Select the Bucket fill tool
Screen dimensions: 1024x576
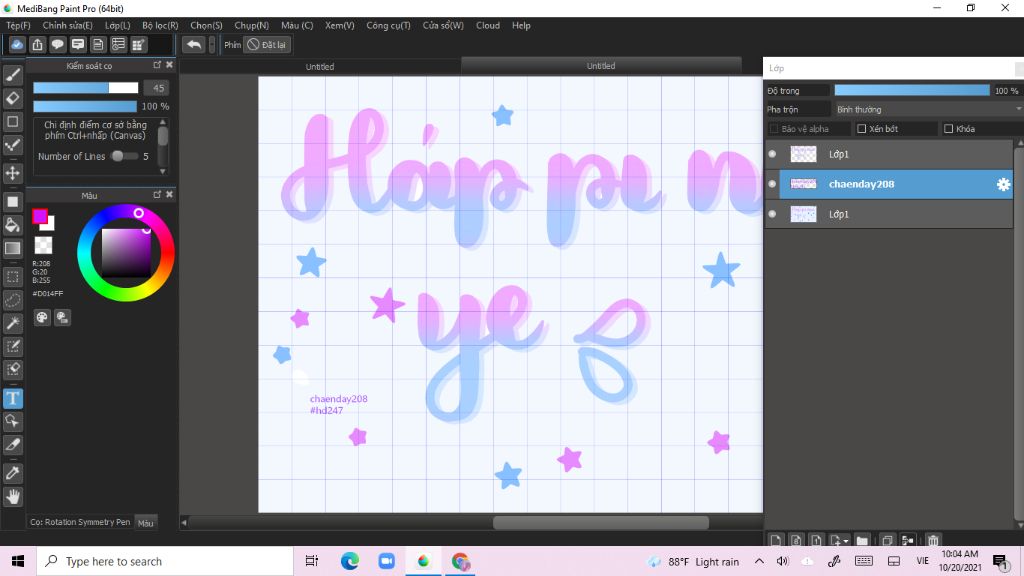[12, 225]
